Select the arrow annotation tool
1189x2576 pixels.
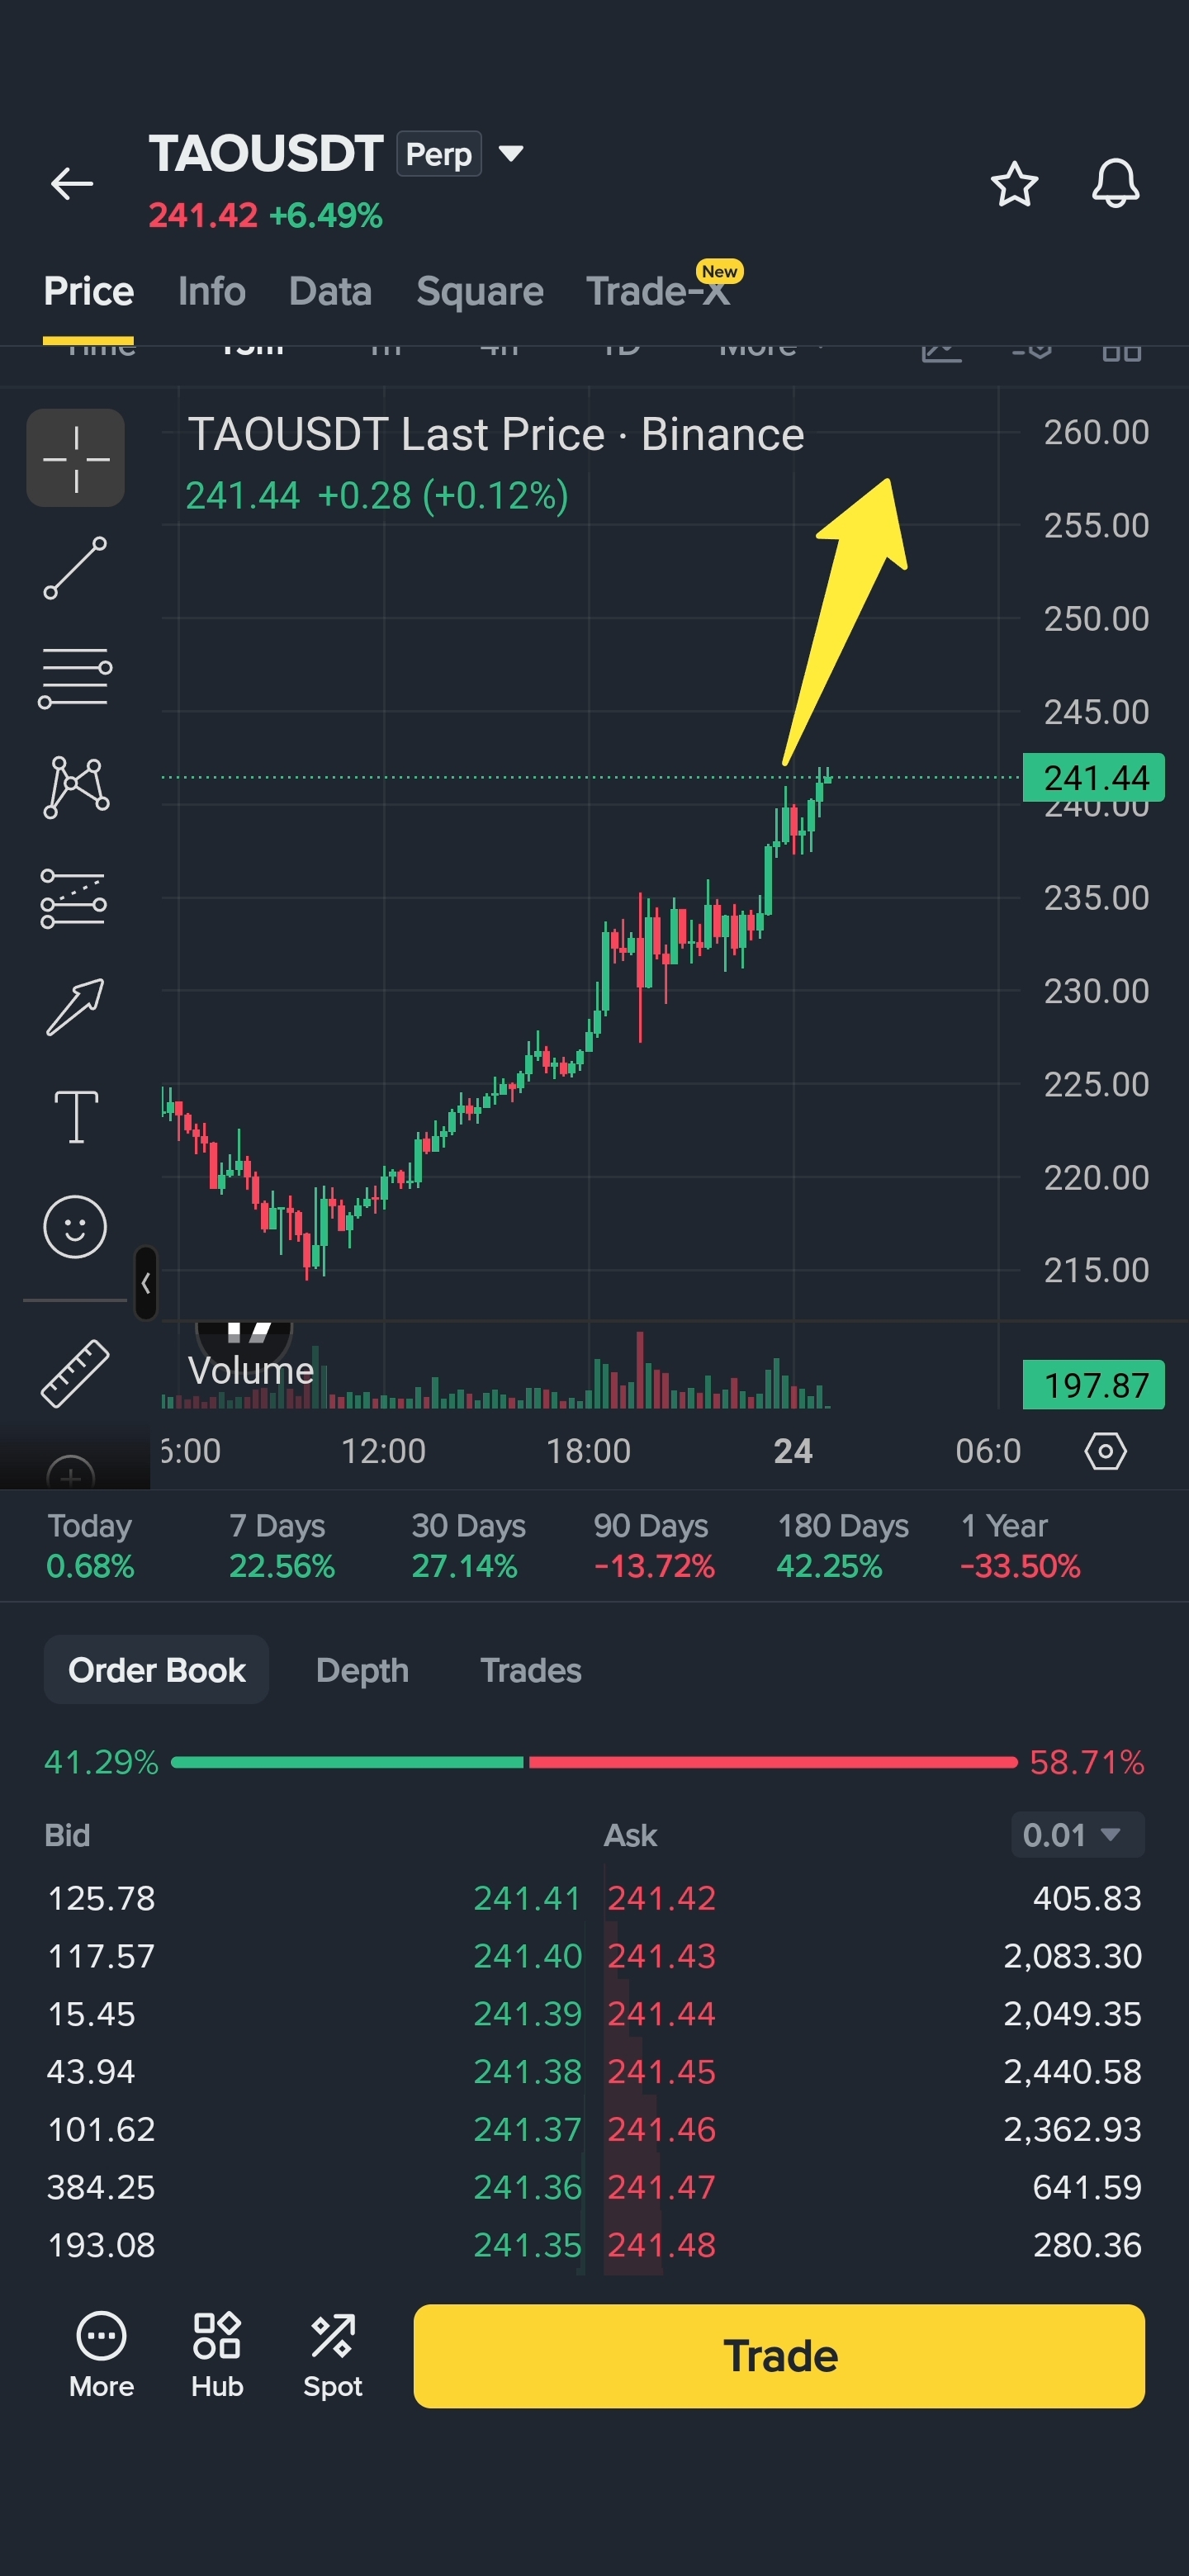(x=76, y=1006)
